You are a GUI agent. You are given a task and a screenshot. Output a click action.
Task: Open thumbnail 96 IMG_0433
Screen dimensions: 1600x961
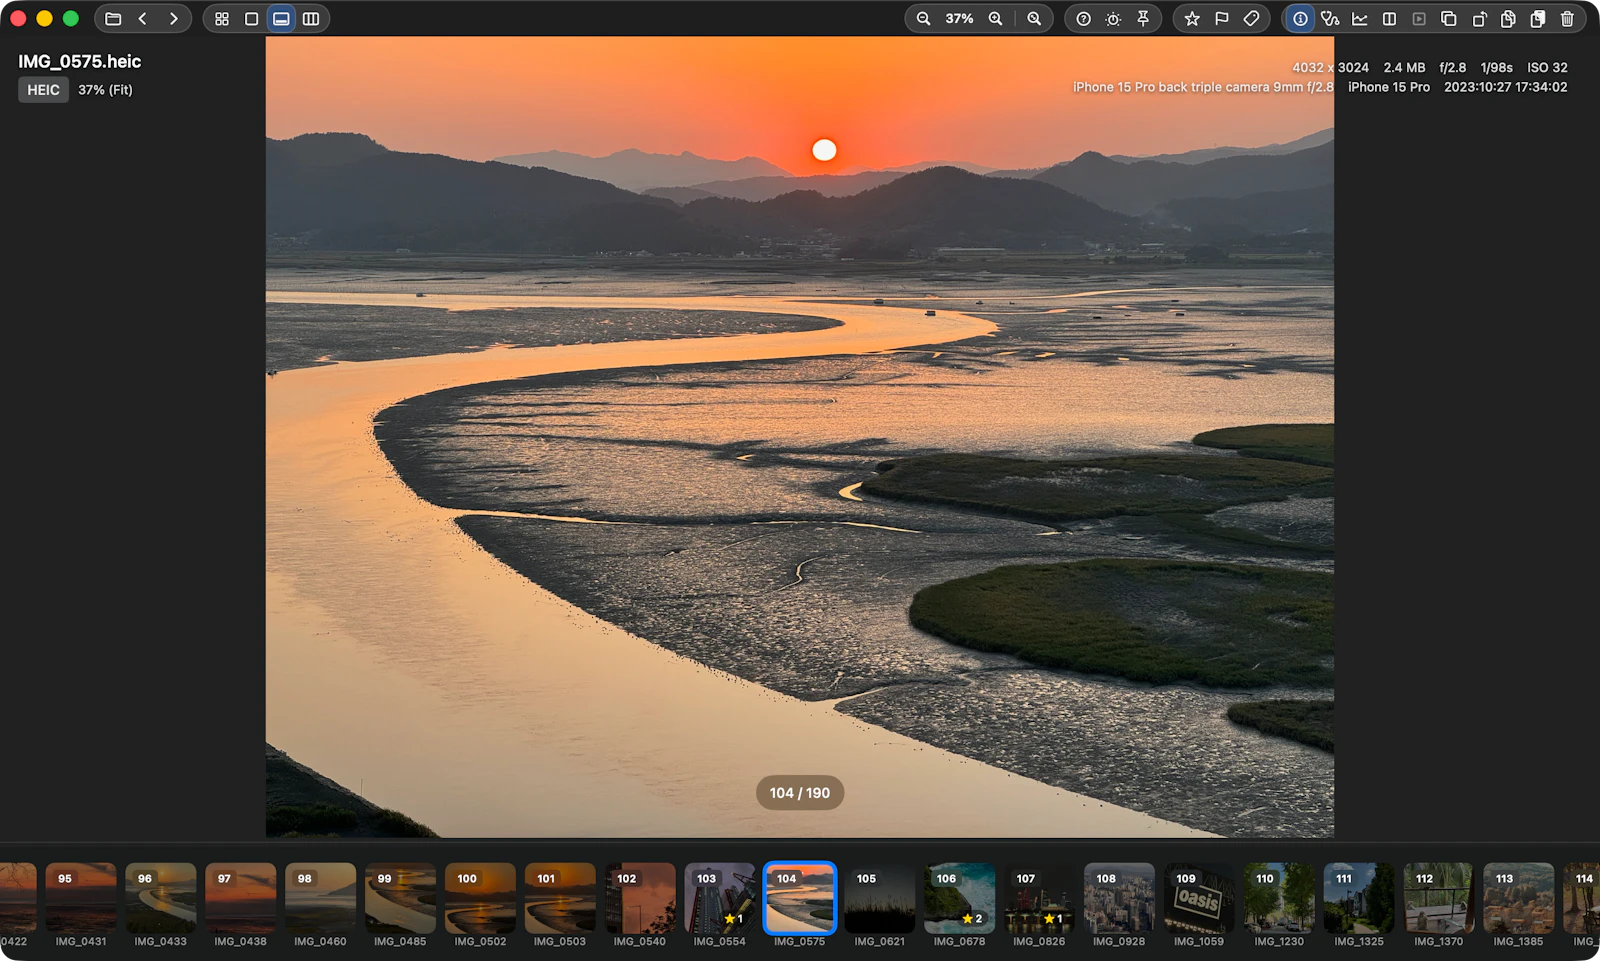click(x=161, y=899)
